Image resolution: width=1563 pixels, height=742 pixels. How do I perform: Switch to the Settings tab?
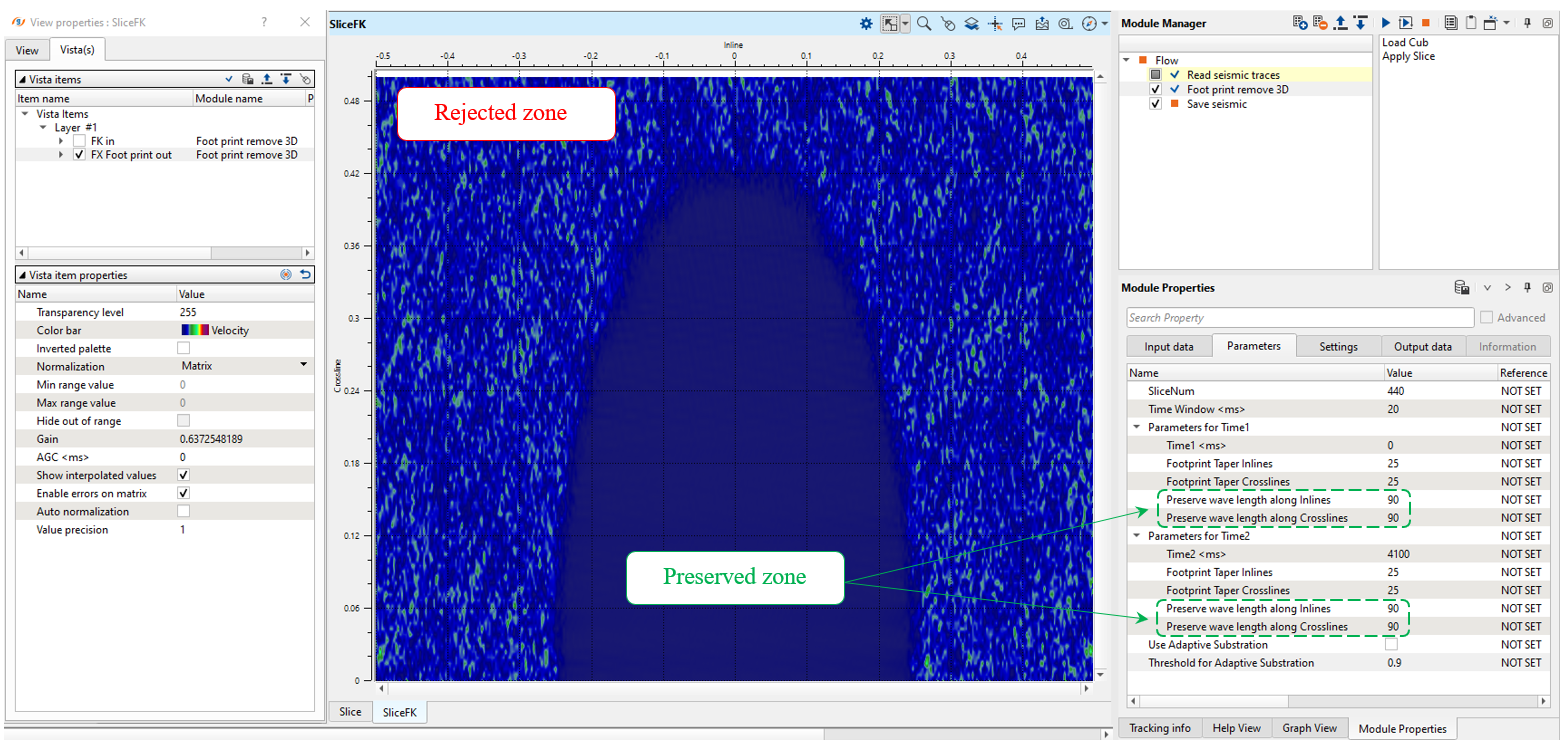[x=1338, y=346]
